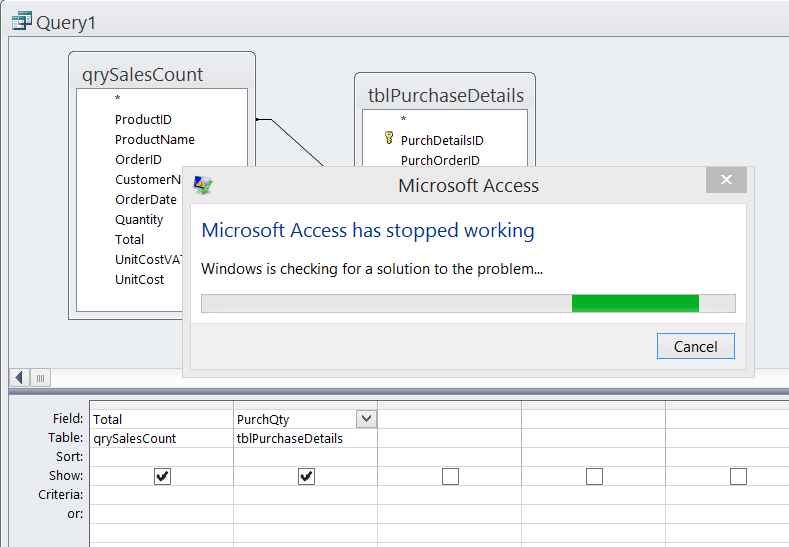Click Criteria cell under PurchQty column

tap(305, 495)
